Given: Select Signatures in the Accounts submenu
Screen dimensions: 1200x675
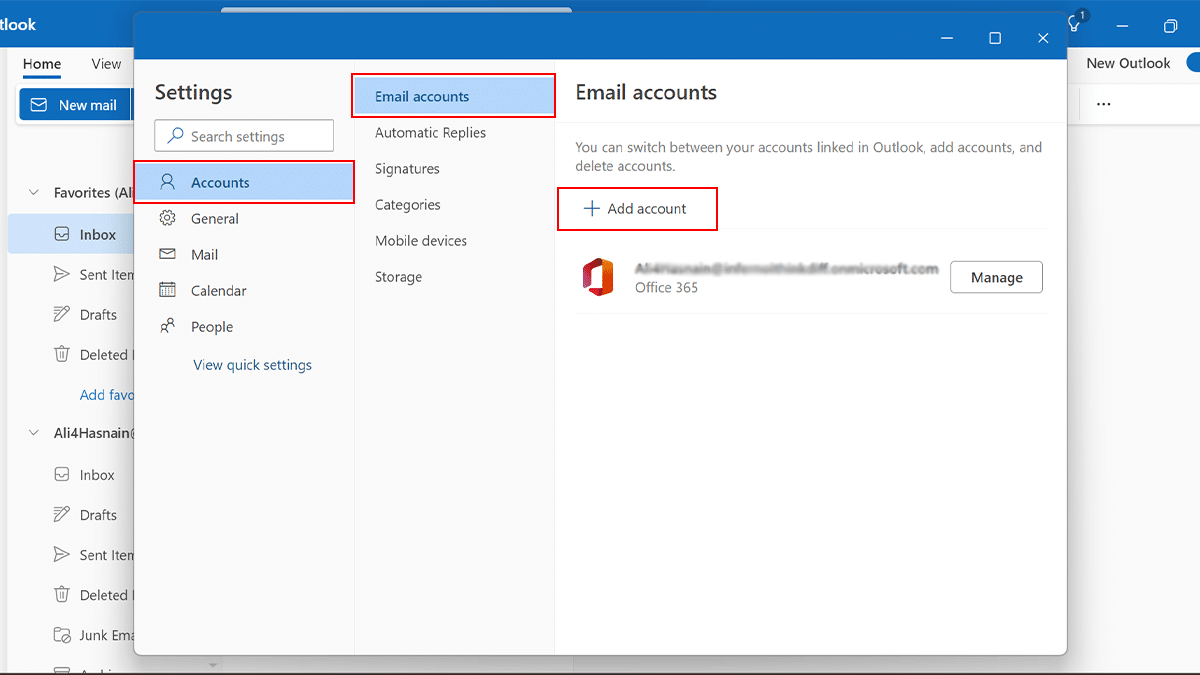Looking at the screenshot, I should click(407, 168).
